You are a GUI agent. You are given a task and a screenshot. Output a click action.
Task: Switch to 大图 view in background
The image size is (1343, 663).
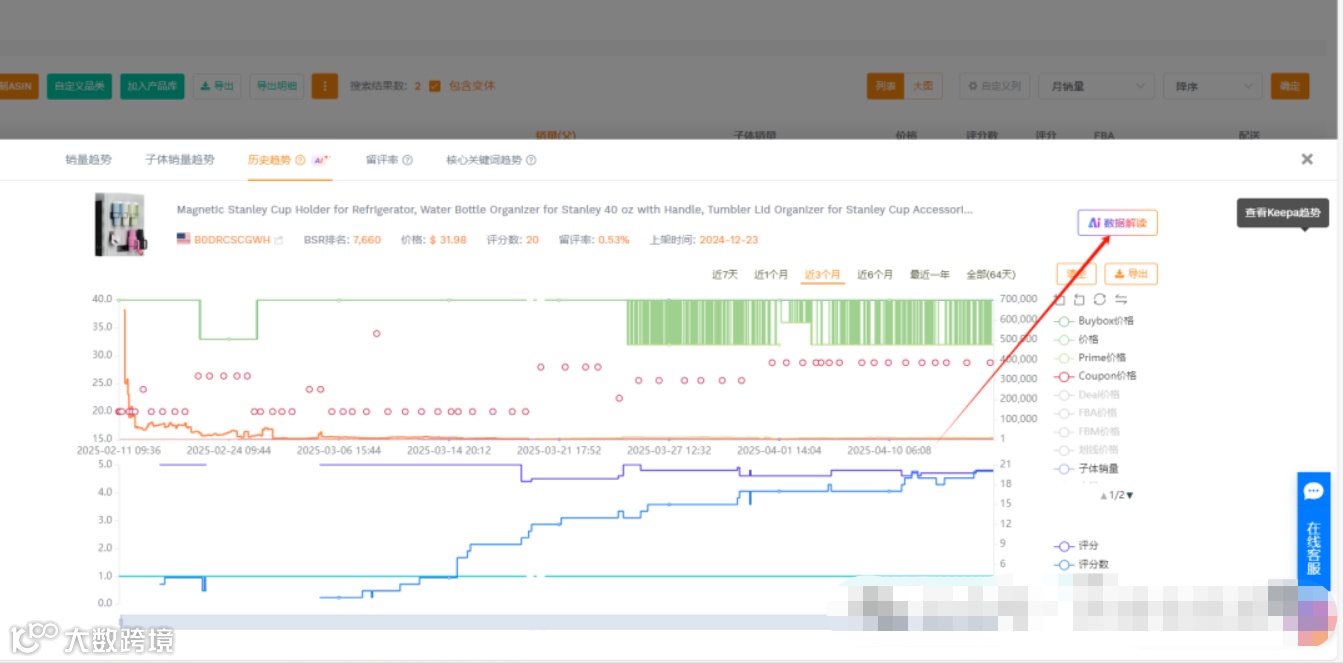tap(923, 86)
